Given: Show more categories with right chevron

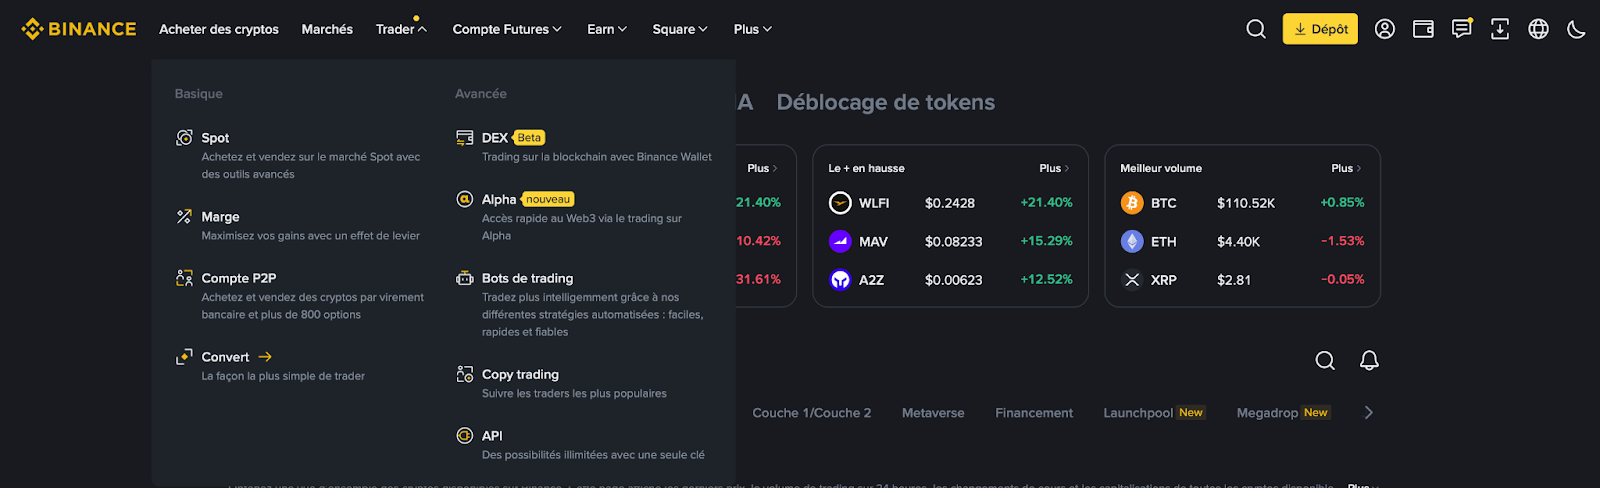Looking at the screenshot, I should point(1368,413).
